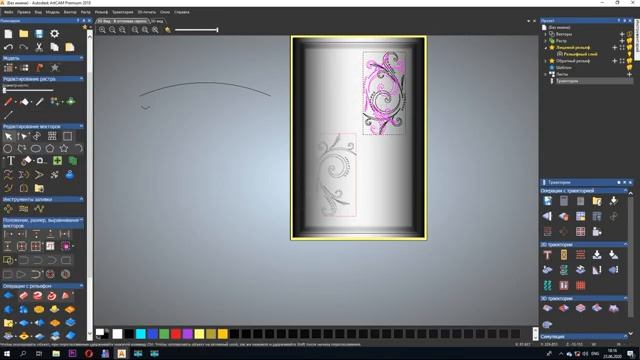The width and height of the screenshot is (640, 360).
Task: Pick the cyan color swatch
Action: (x=141, y=334)
